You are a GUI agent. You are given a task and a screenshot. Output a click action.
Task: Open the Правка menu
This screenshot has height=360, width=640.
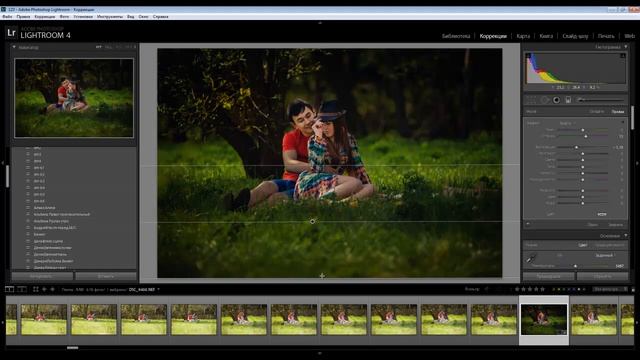click(x=23, y=17)
